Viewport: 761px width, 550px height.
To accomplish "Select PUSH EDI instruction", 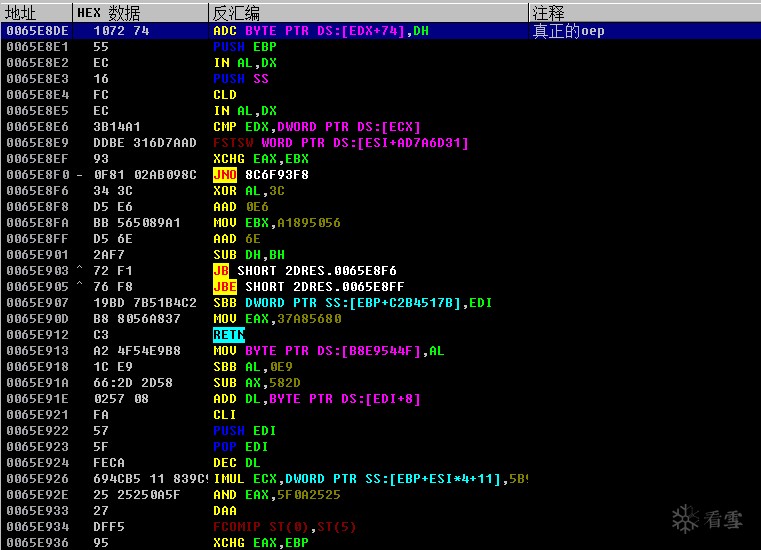I will 245,431.
